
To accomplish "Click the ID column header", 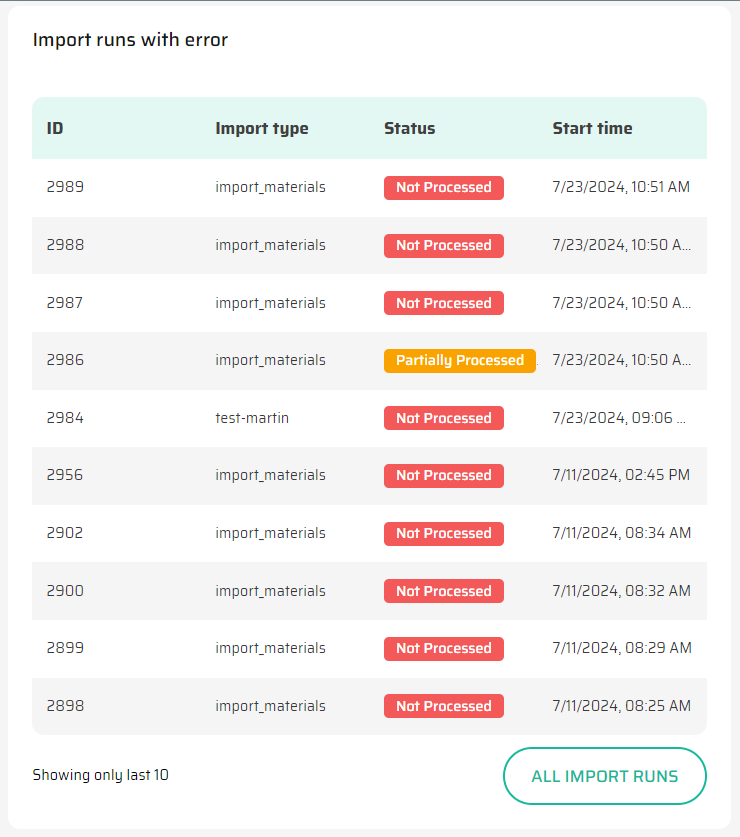I will [55, 128].
